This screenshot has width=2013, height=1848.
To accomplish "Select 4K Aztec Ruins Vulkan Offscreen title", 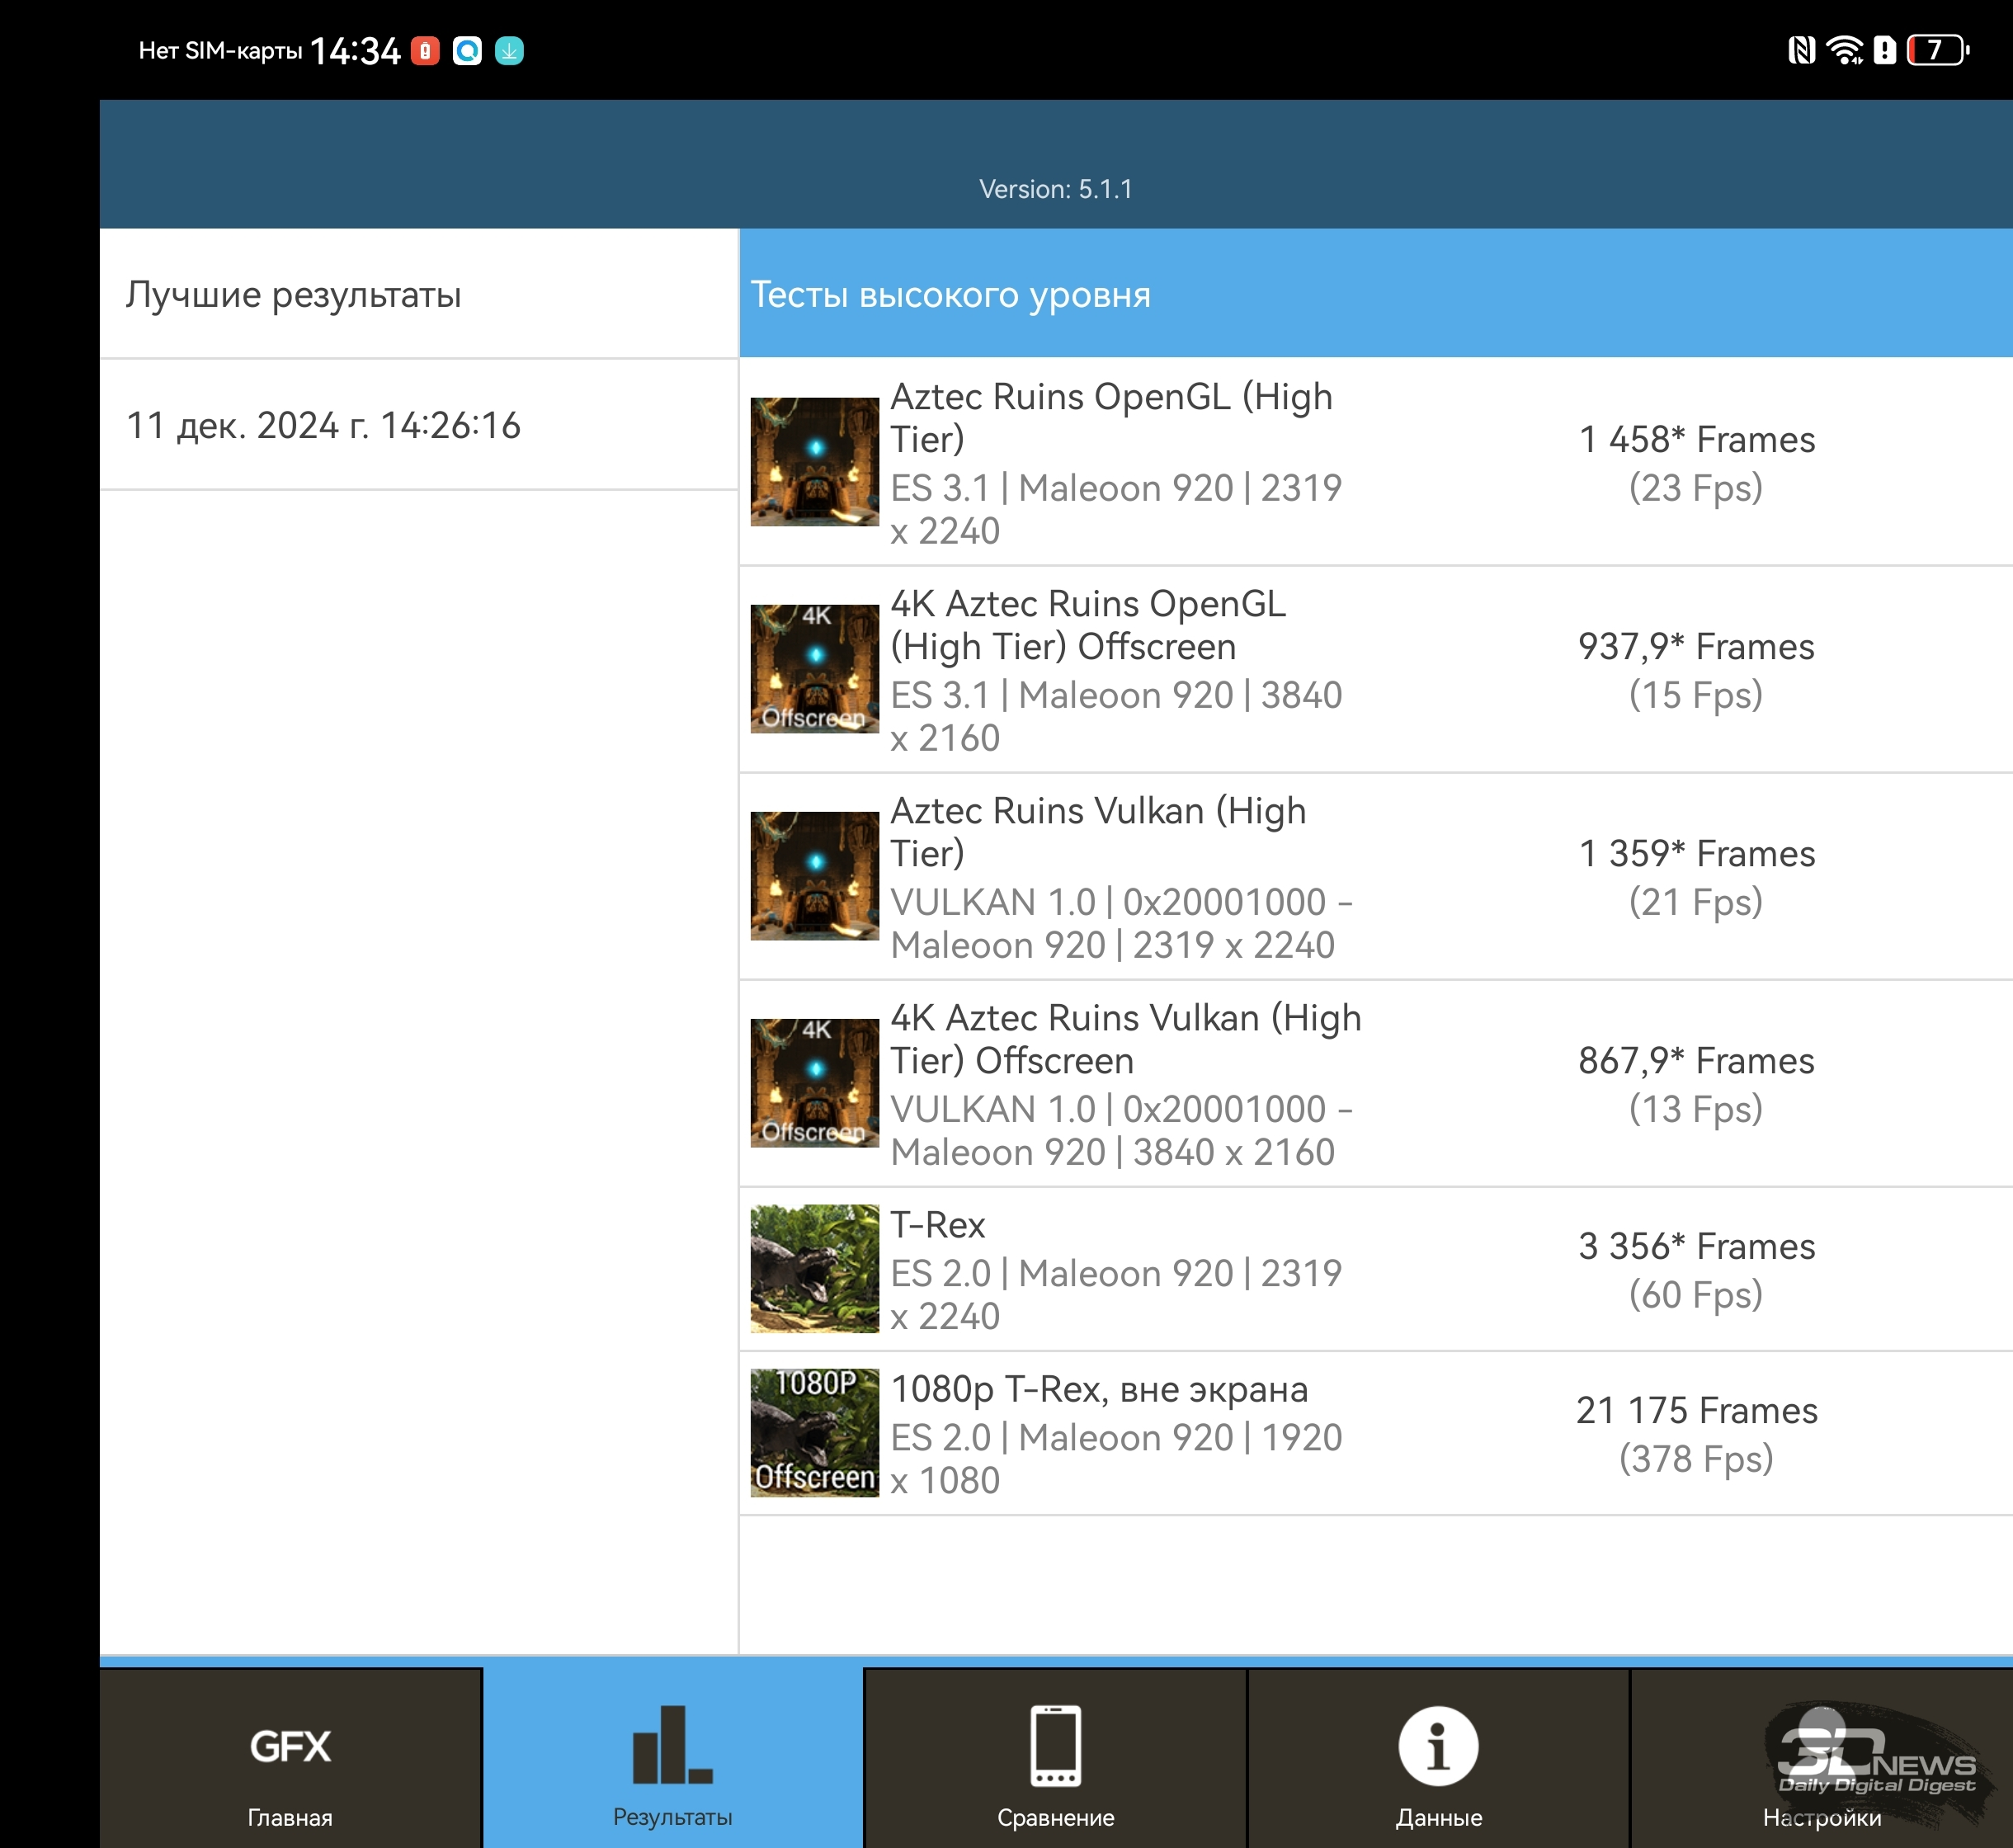I will [x=1126, y=1039].
